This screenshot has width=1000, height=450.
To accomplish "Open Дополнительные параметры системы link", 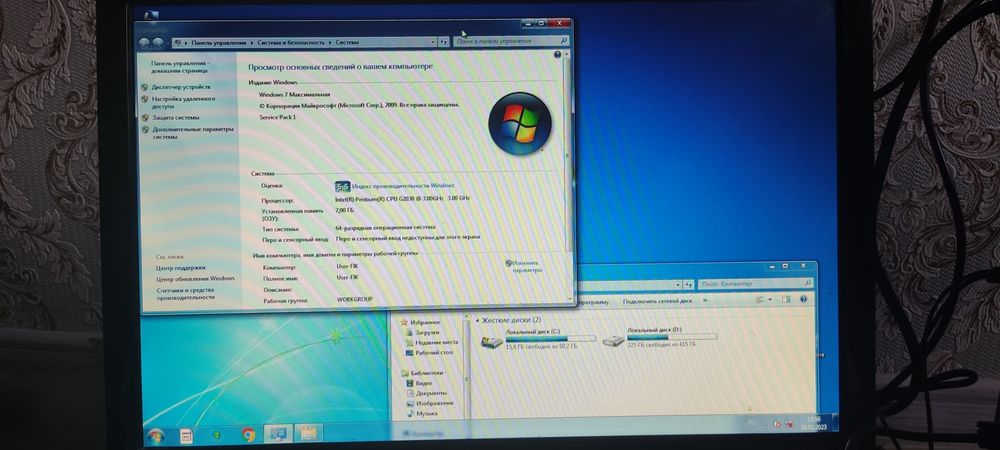I will [193, 133].
